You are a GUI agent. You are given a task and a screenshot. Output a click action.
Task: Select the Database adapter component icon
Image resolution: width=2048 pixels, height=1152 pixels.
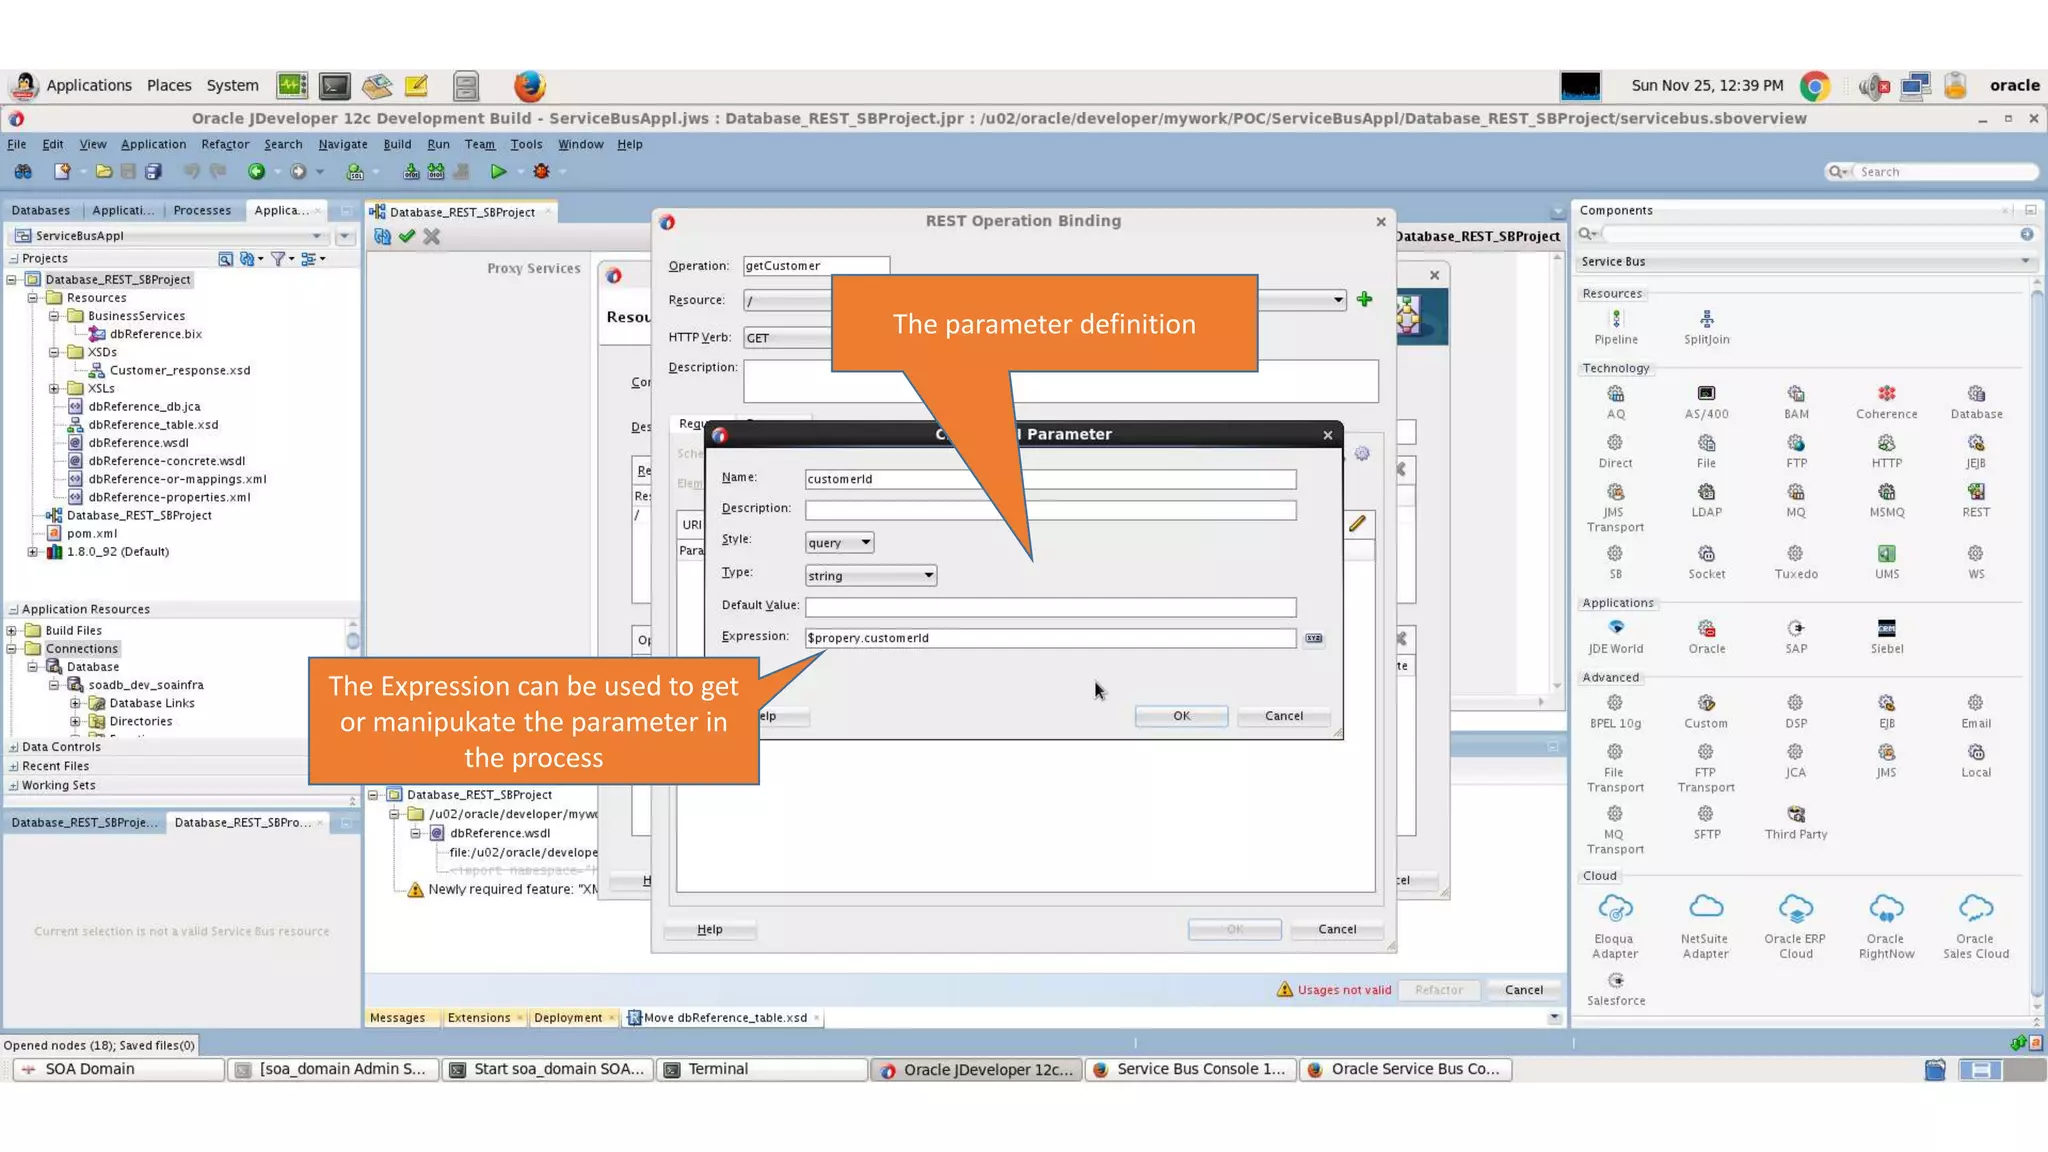coord(1975,394)
